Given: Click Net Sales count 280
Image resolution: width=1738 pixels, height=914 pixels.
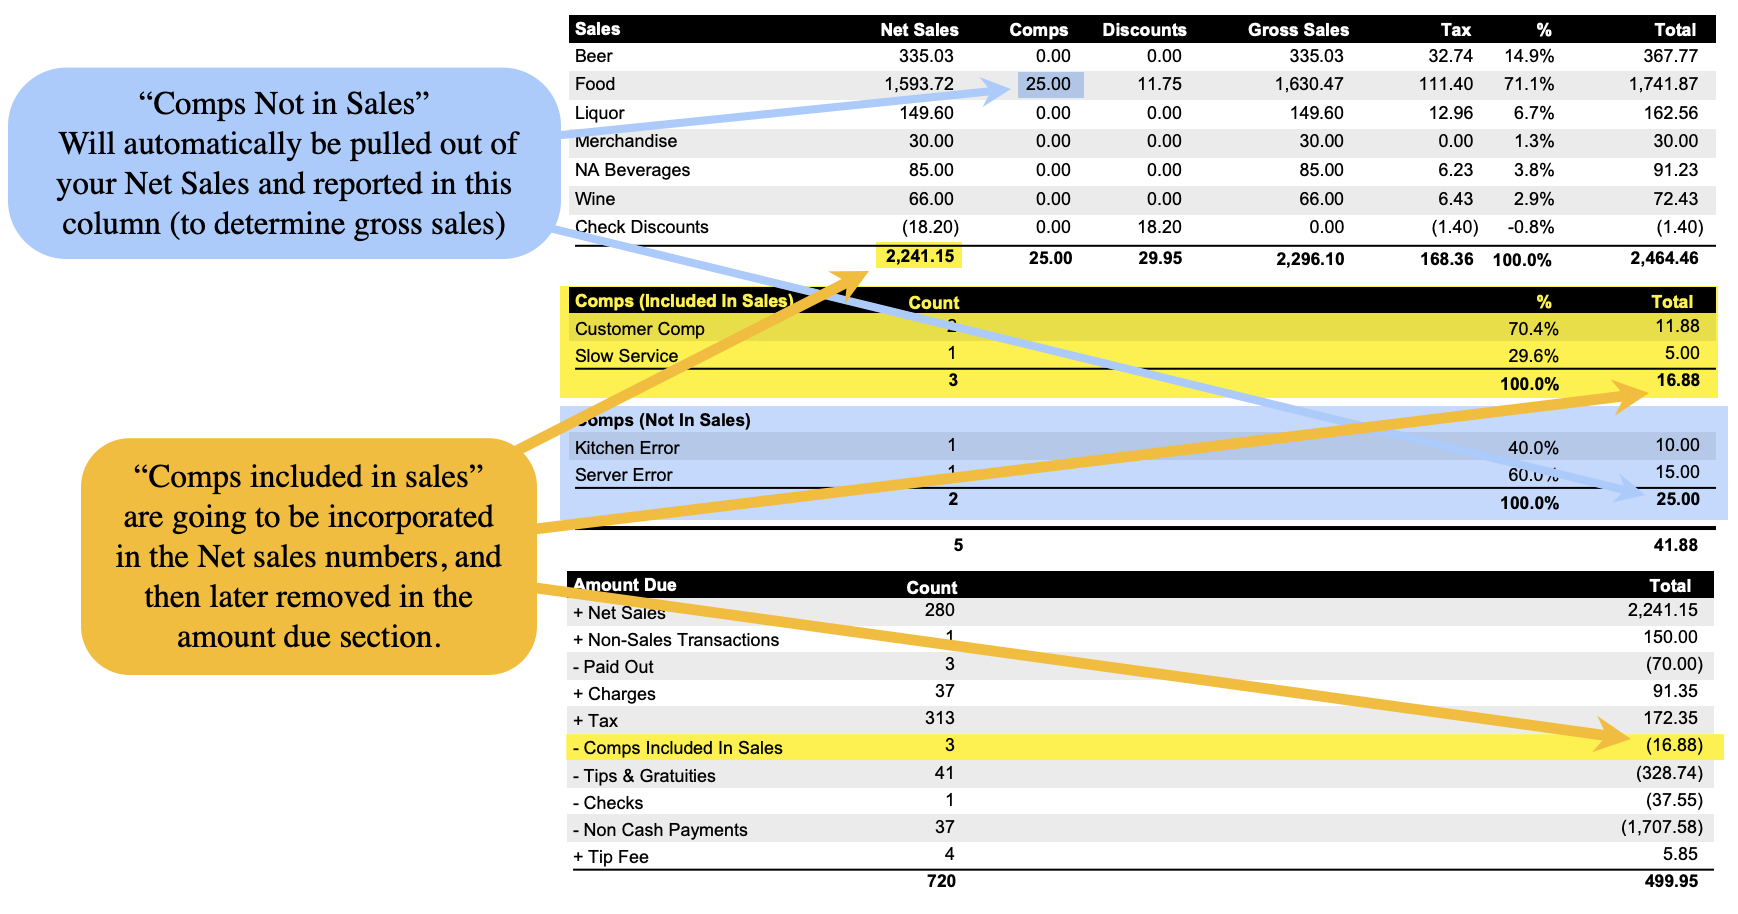Looking at the screenshot, I should (940, 610).
